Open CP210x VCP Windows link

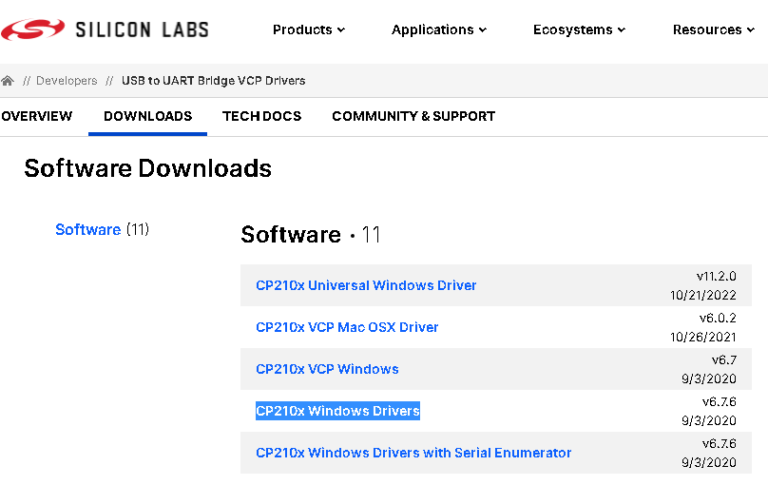point(327,369)
